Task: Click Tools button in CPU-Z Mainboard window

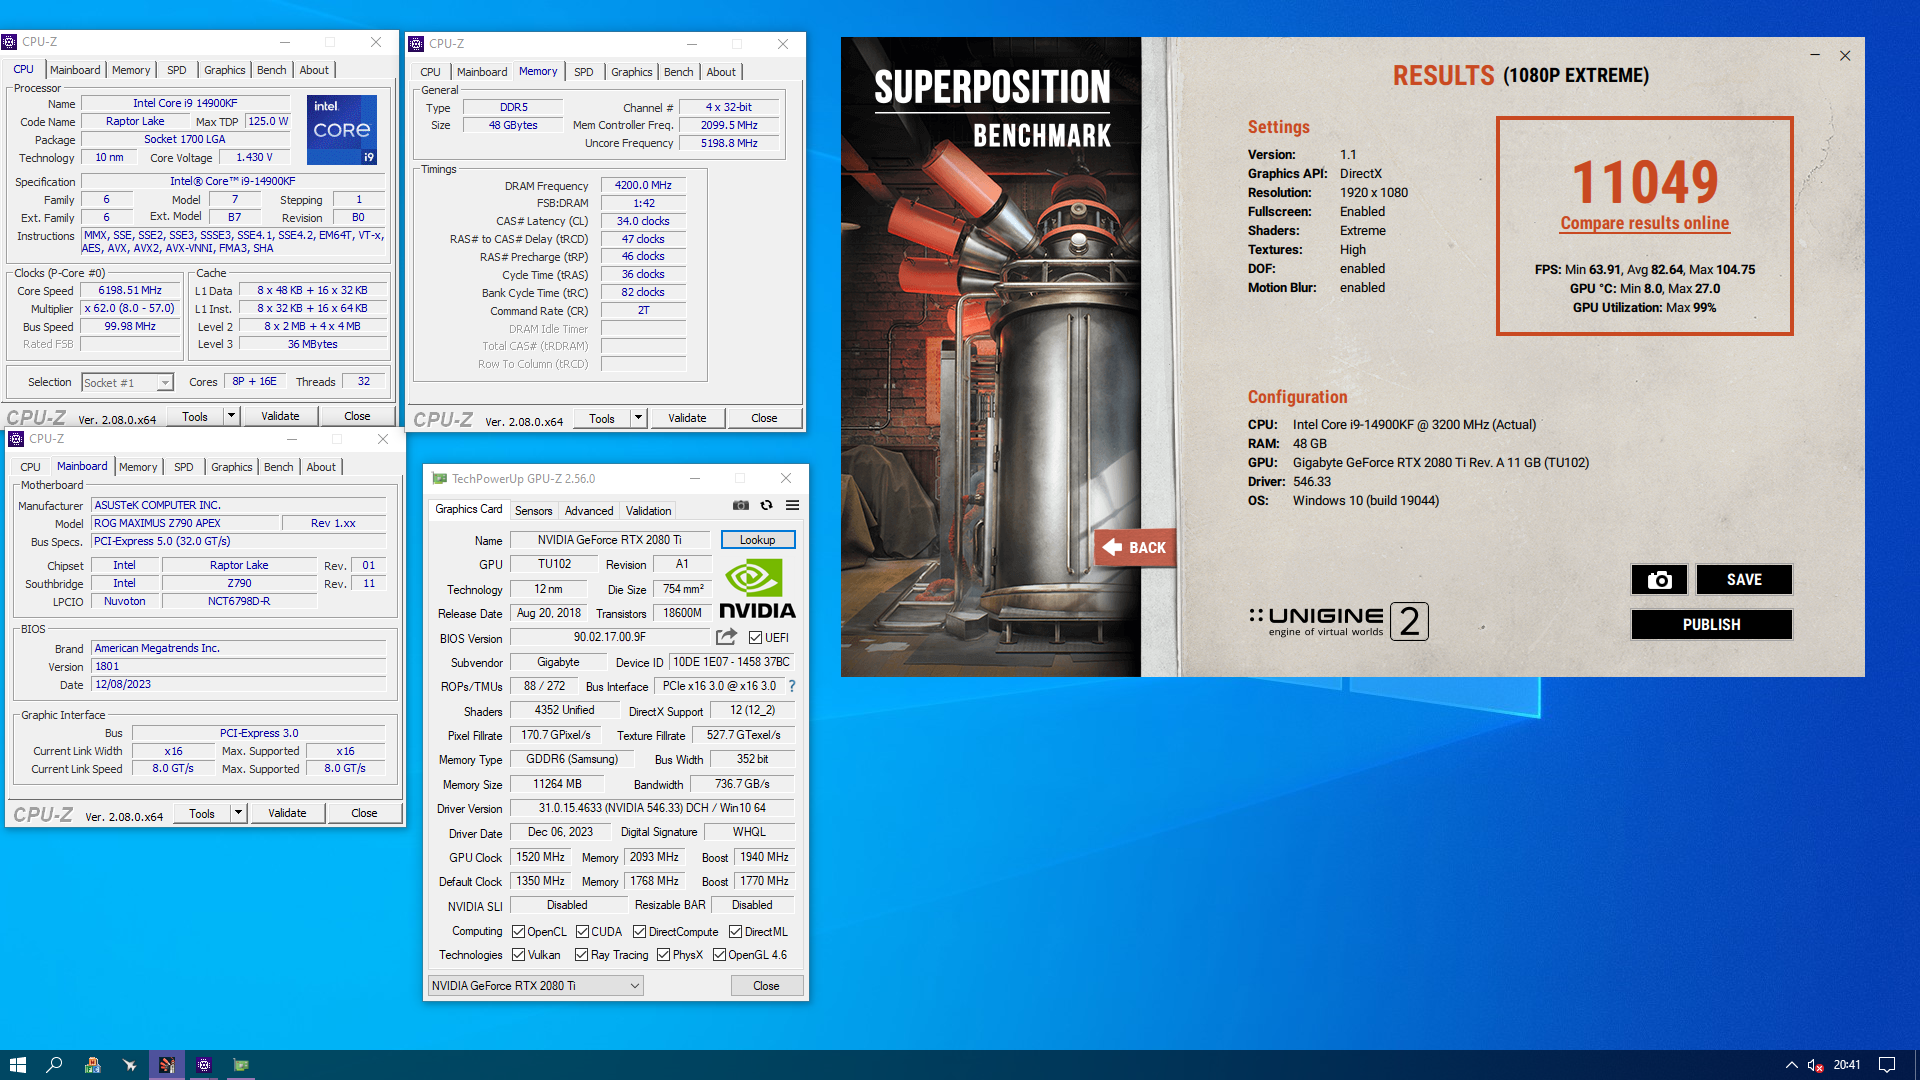Action: [x=202, y=813]
